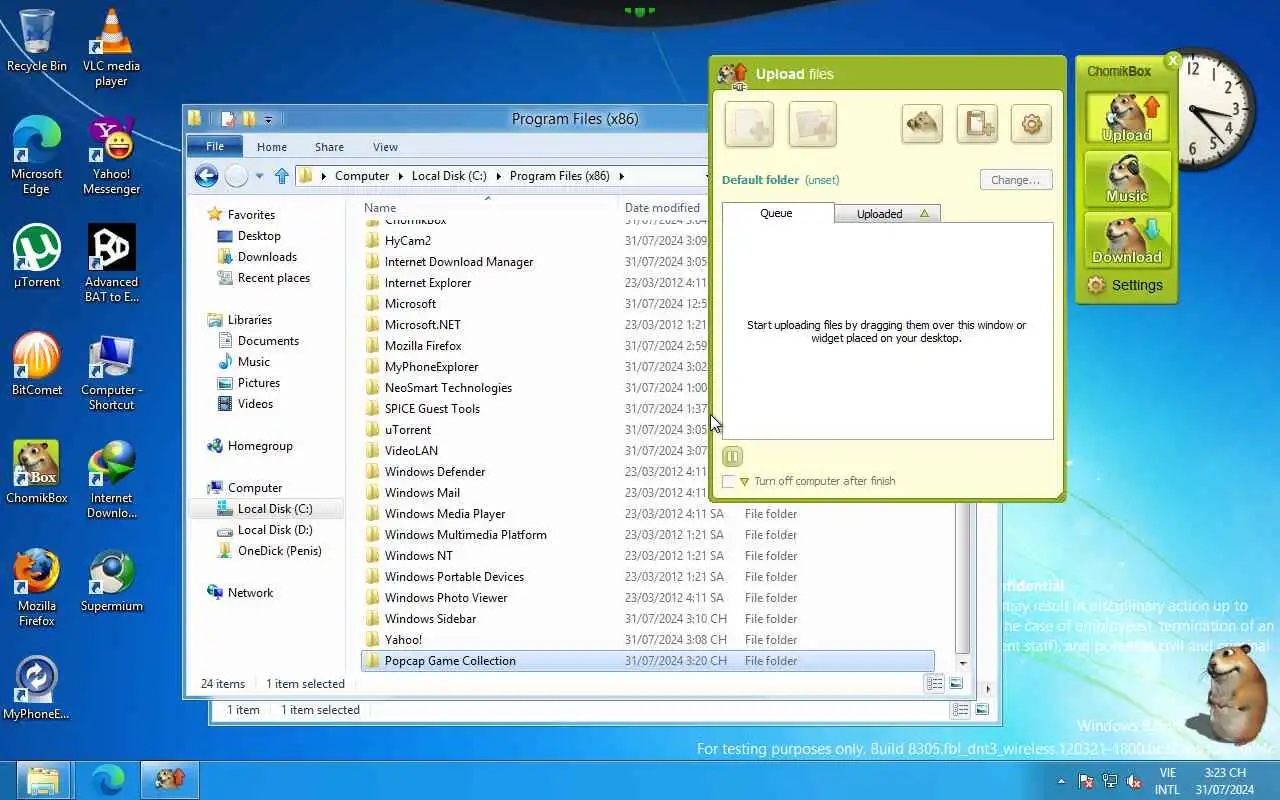This screenshot has height=800, width=1280.
Task: Click ChomikBox taskbar button
Action: coord(170,780)
